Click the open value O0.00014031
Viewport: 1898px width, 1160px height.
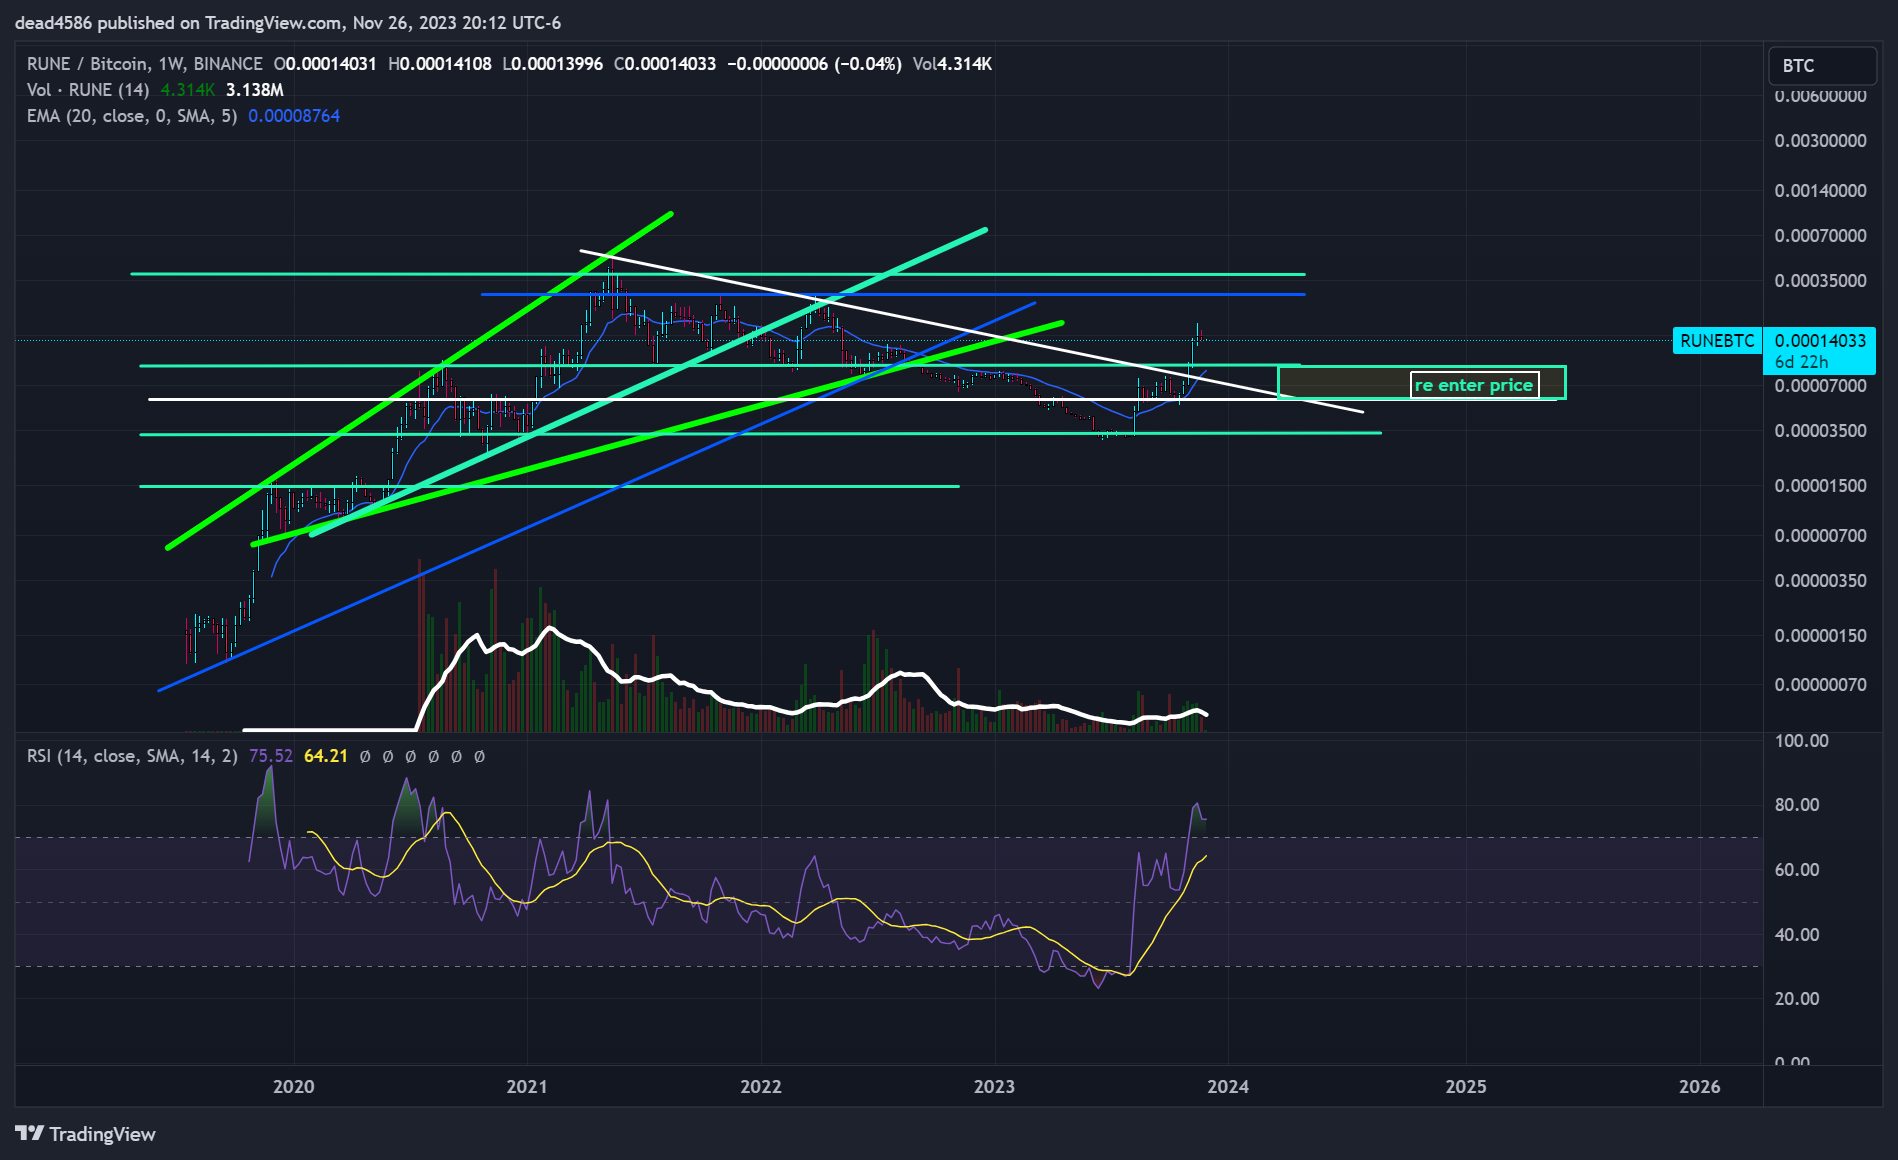[x=325, y=64]
